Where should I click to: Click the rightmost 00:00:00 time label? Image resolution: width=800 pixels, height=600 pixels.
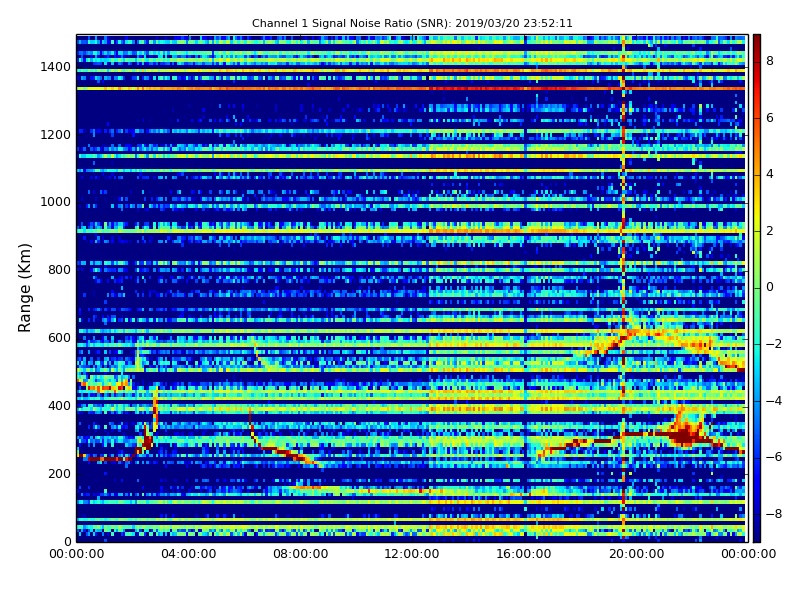pyautogui.click(x=748, y=554)
